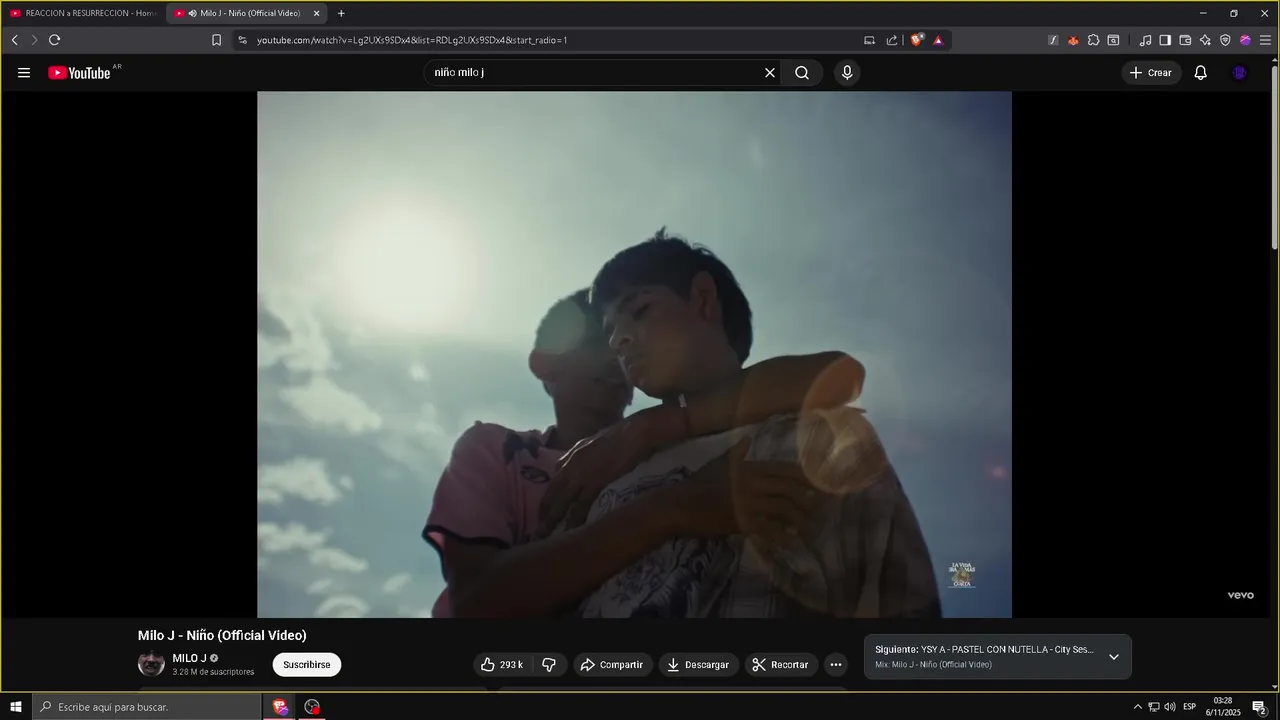Open Brave Shields lion icon

(x=916, y=40)
